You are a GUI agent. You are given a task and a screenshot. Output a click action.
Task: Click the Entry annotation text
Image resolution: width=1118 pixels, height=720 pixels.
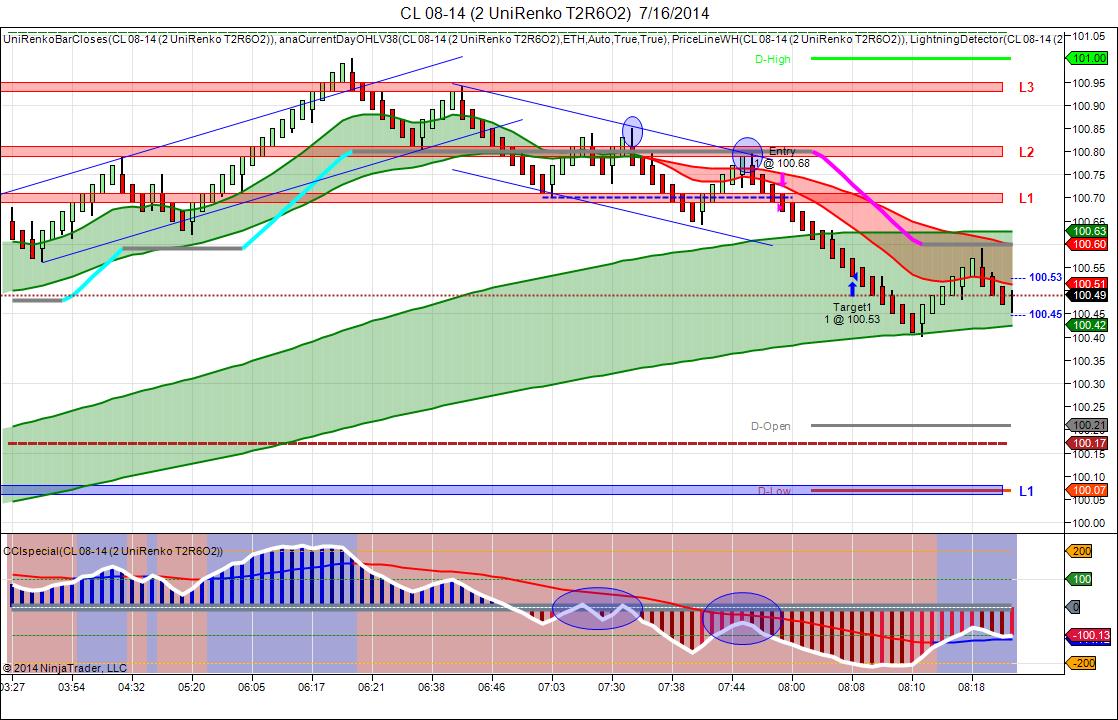(782, 151)
